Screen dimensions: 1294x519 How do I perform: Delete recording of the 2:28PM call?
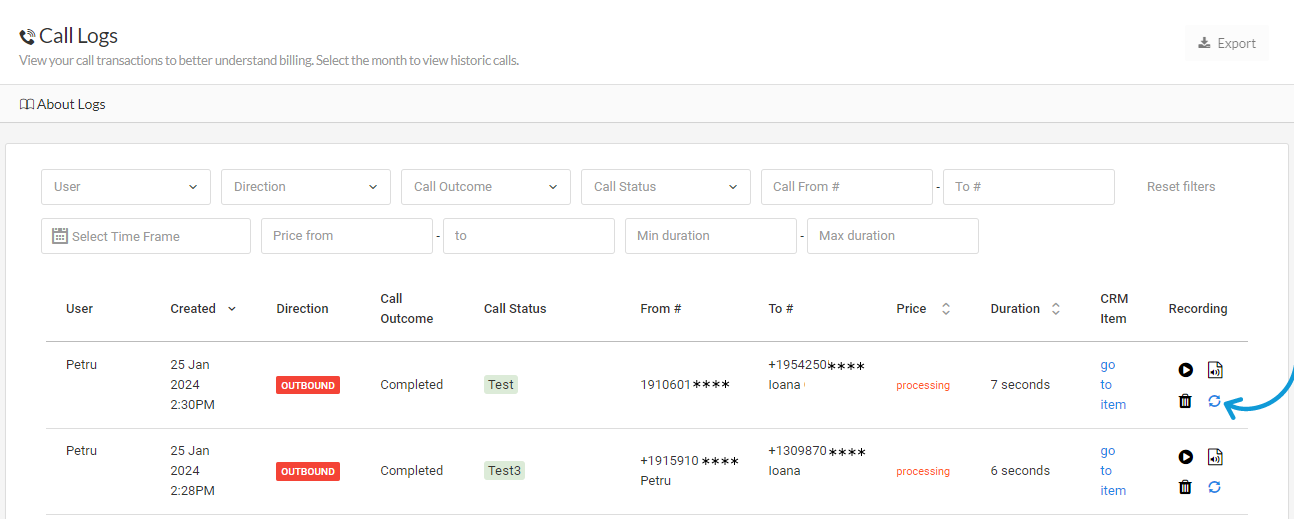click(1185, 487)
